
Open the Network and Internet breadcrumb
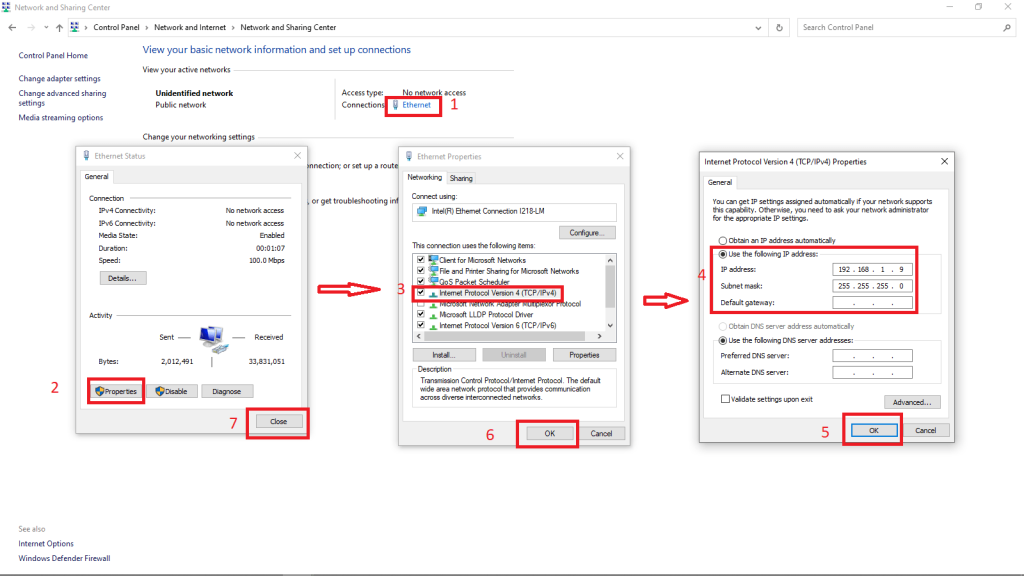click(x=190, y=27)
